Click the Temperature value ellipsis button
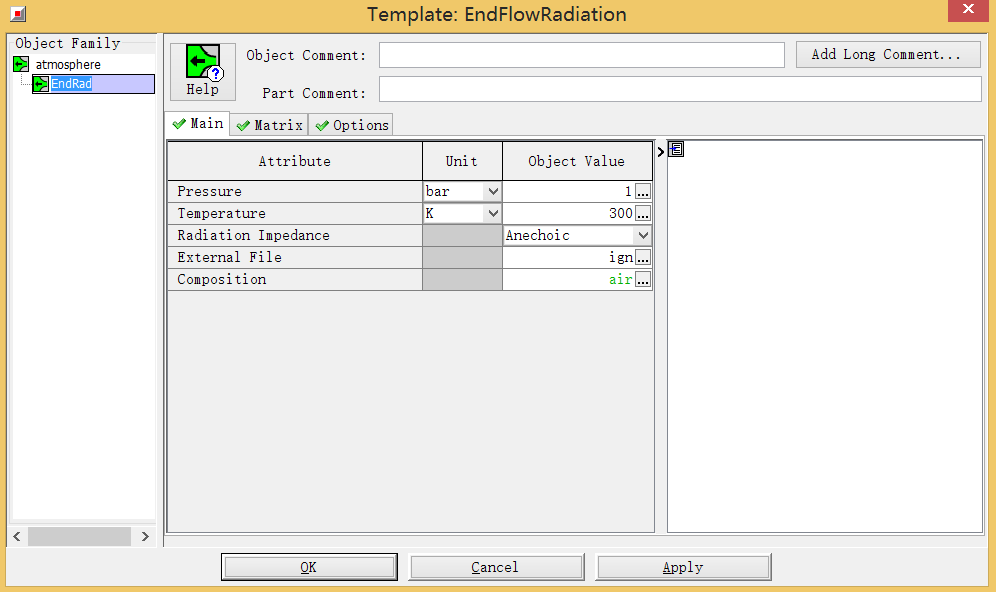This screenshot has height=592, width=996. coord(643,213)
